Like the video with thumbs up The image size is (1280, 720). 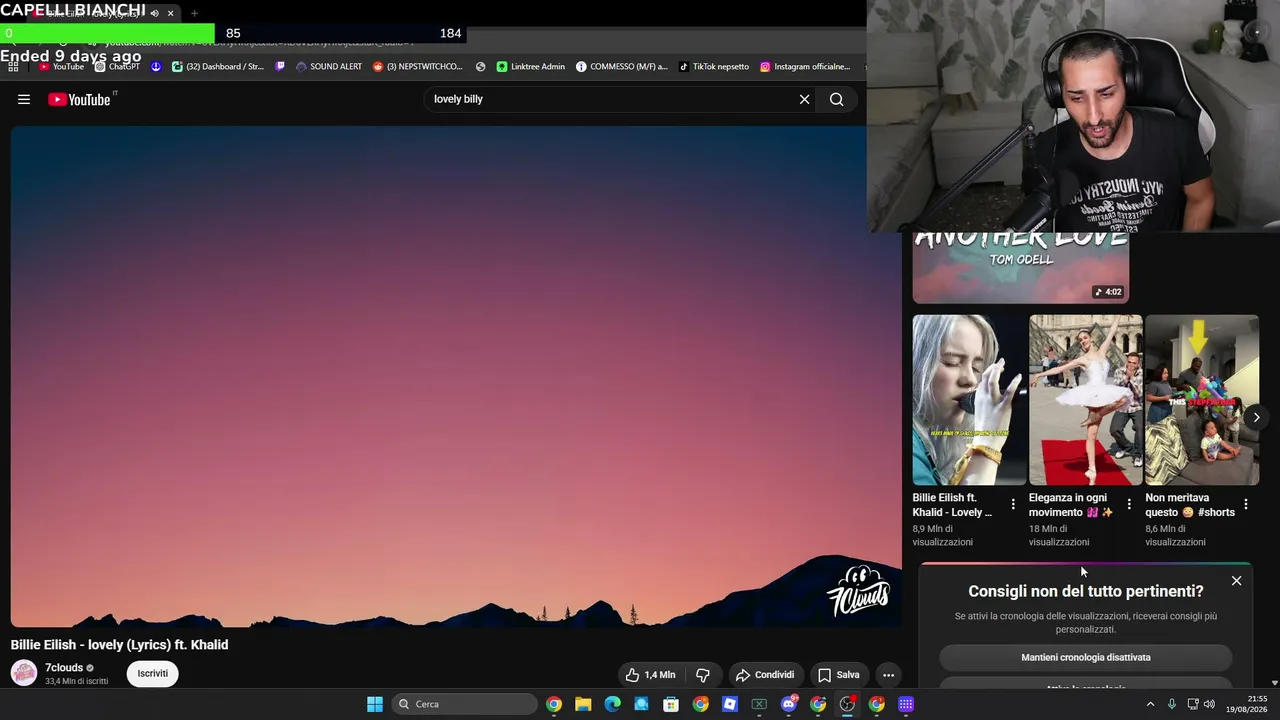pyautogui.click(x=650, y=675)
